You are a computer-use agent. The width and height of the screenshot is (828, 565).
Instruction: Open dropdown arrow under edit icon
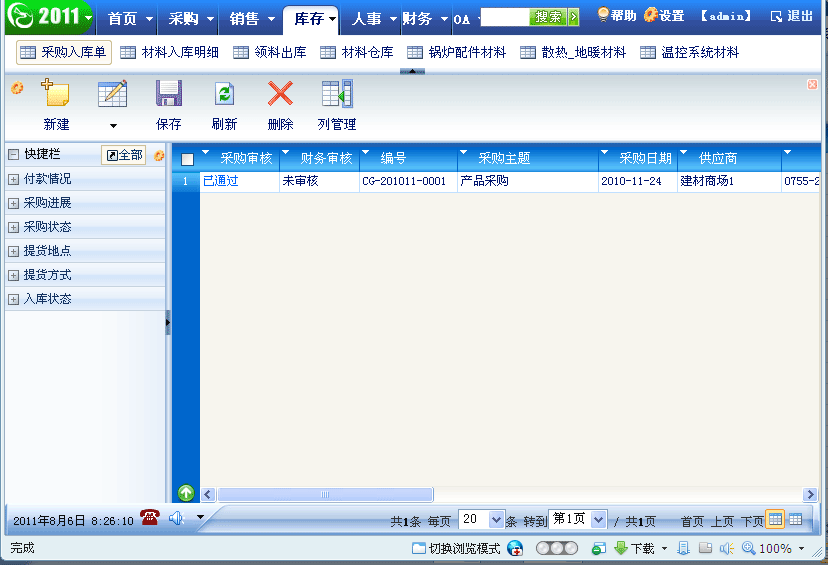[x=113, y=126]
